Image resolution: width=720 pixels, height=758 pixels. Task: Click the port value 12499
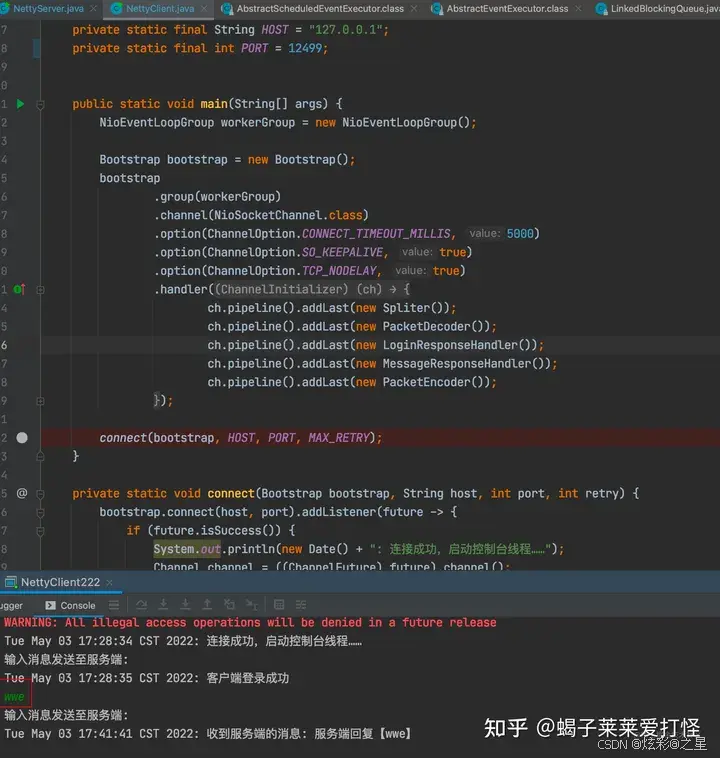tap(305, 48)
